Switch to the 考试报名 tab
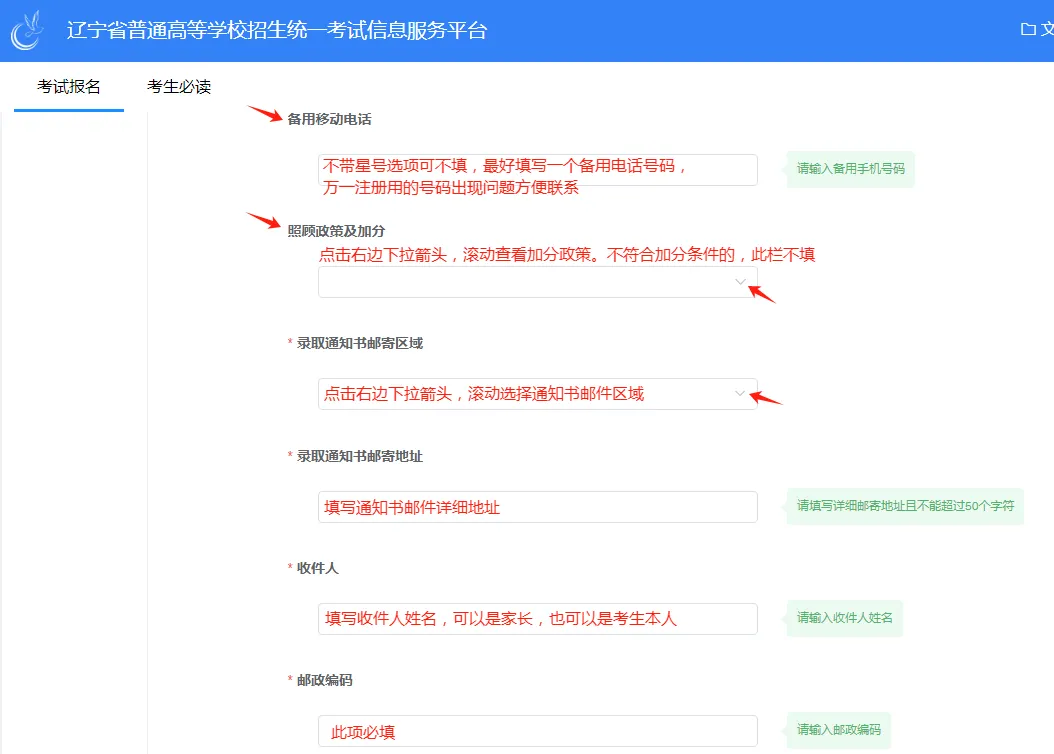The width and height of the screenshot is (1054, 754). tap(69, 87)
